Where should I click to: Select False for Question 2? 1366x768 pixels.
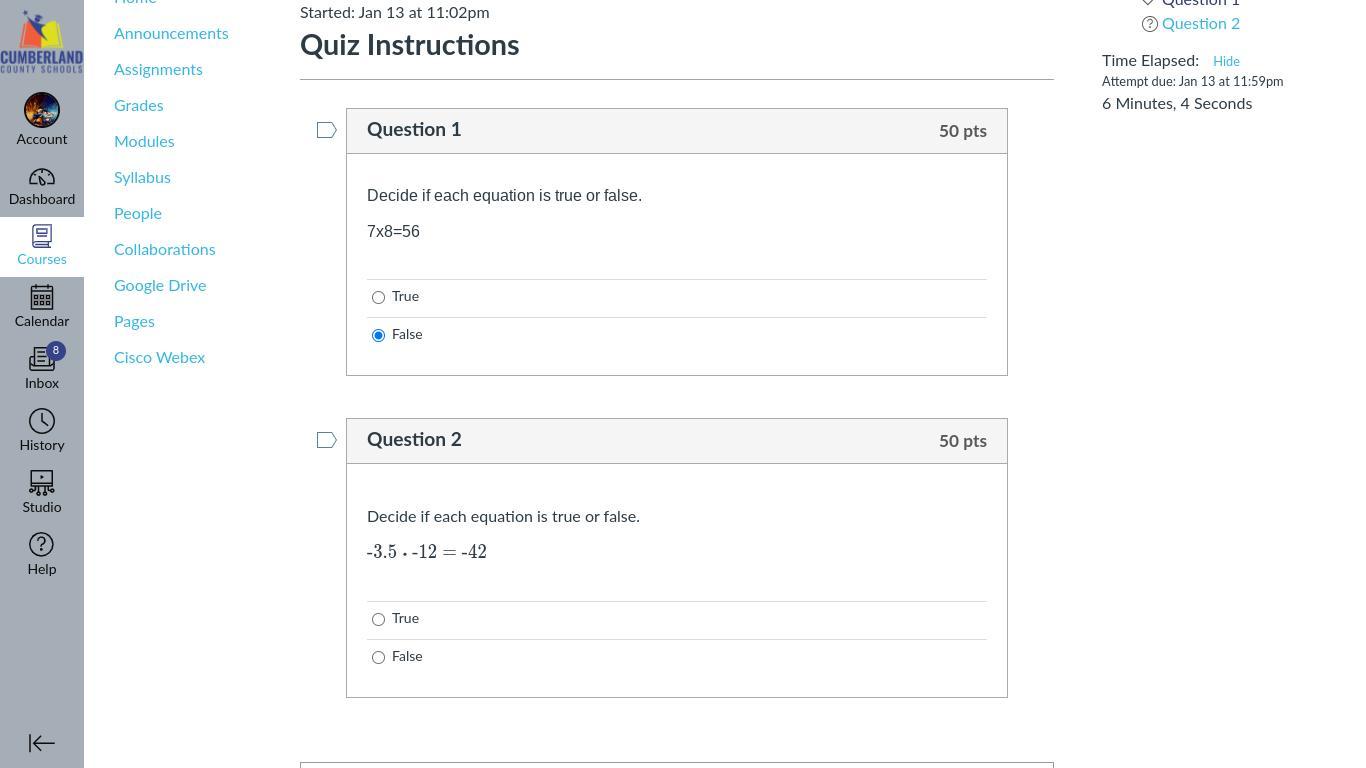tap(378, 657)
